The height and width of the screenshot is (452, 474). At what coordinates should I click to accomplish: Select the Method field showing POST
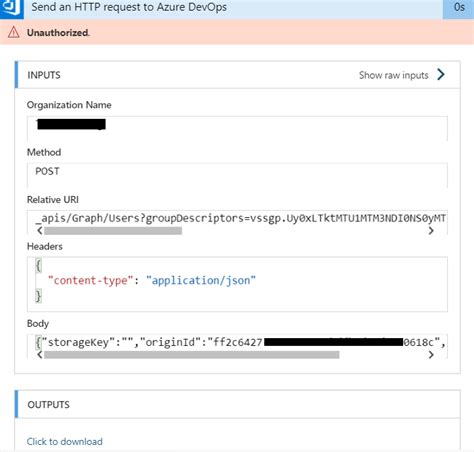(237, 175)
